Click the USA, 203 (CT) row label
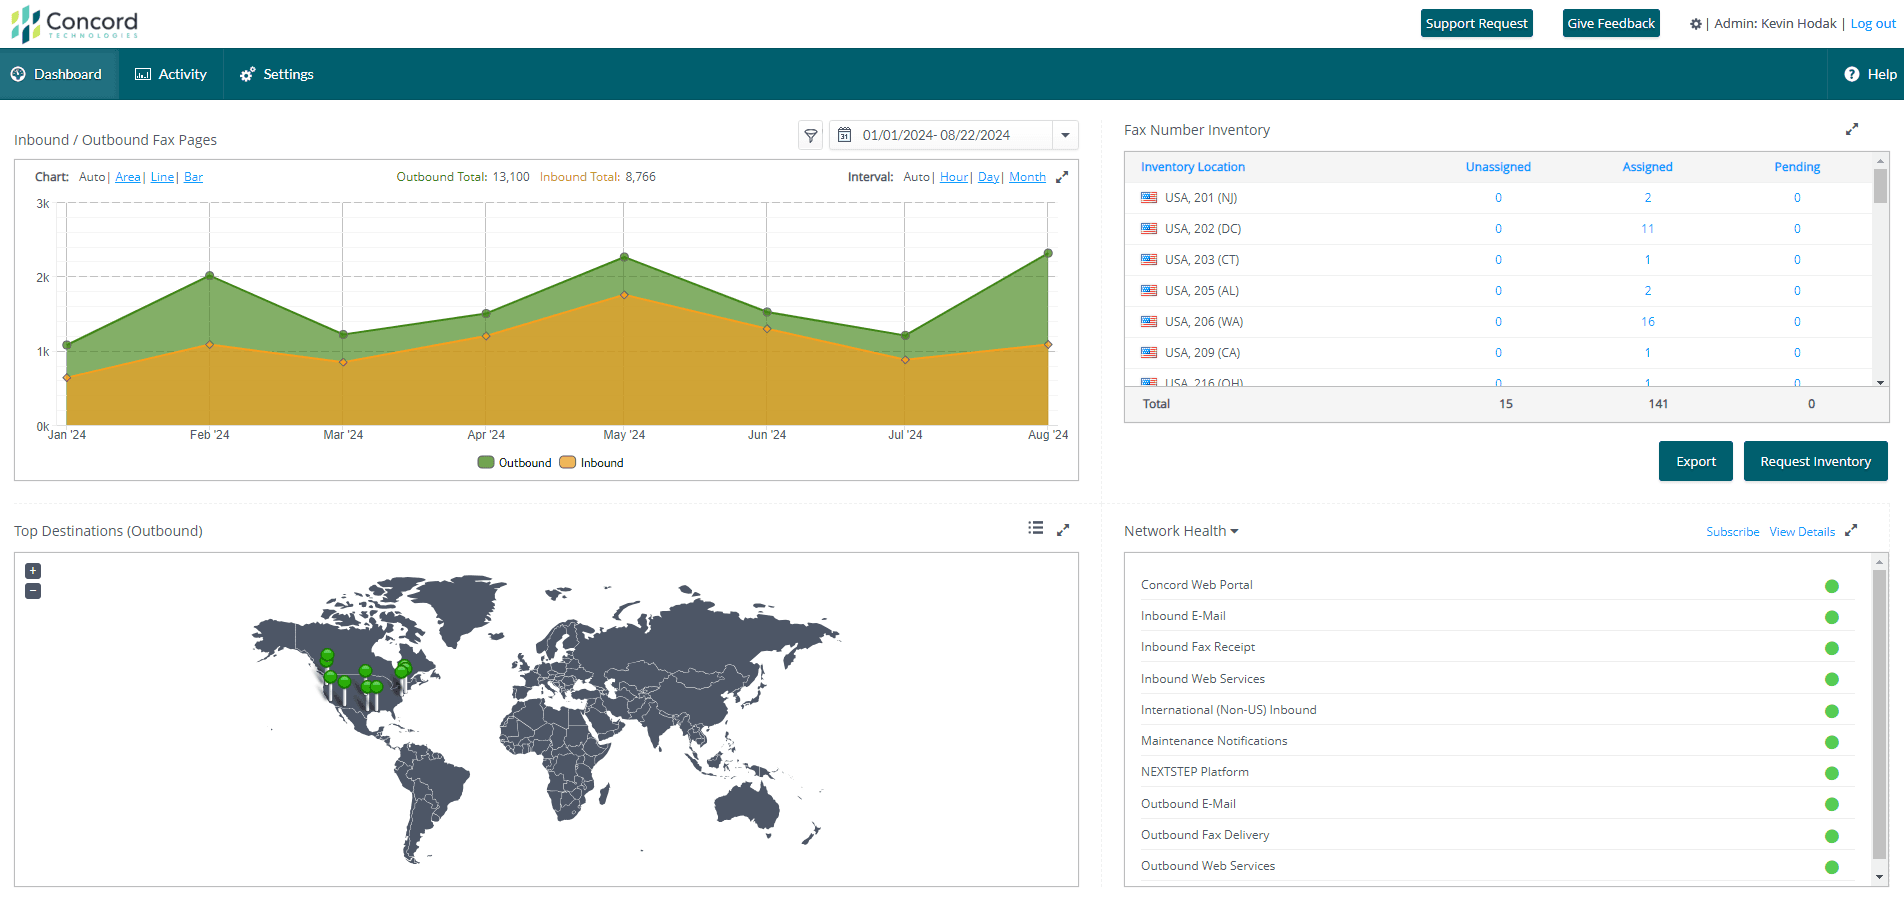The height and width of the screenshot is (897, 1904). pos(1202,260)
